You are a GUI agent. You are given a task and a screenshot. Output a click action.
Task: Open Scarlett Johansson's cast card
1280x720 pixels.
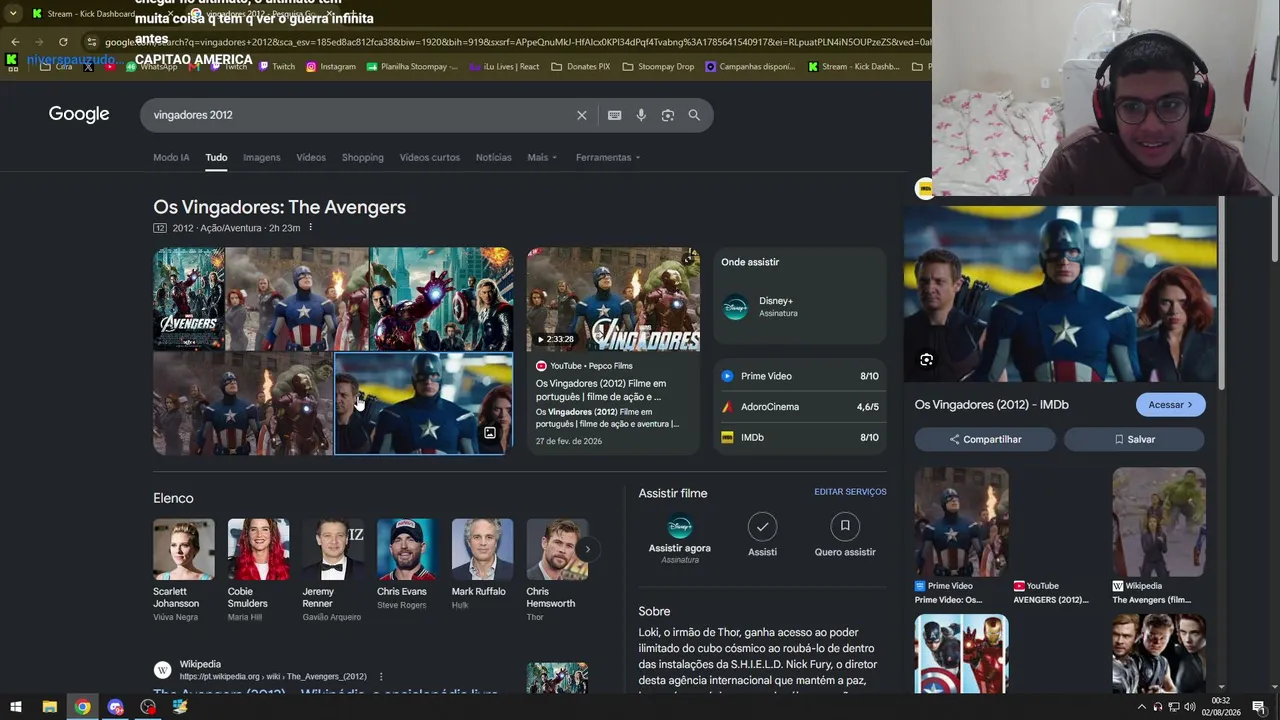click(x=184, y=570)
